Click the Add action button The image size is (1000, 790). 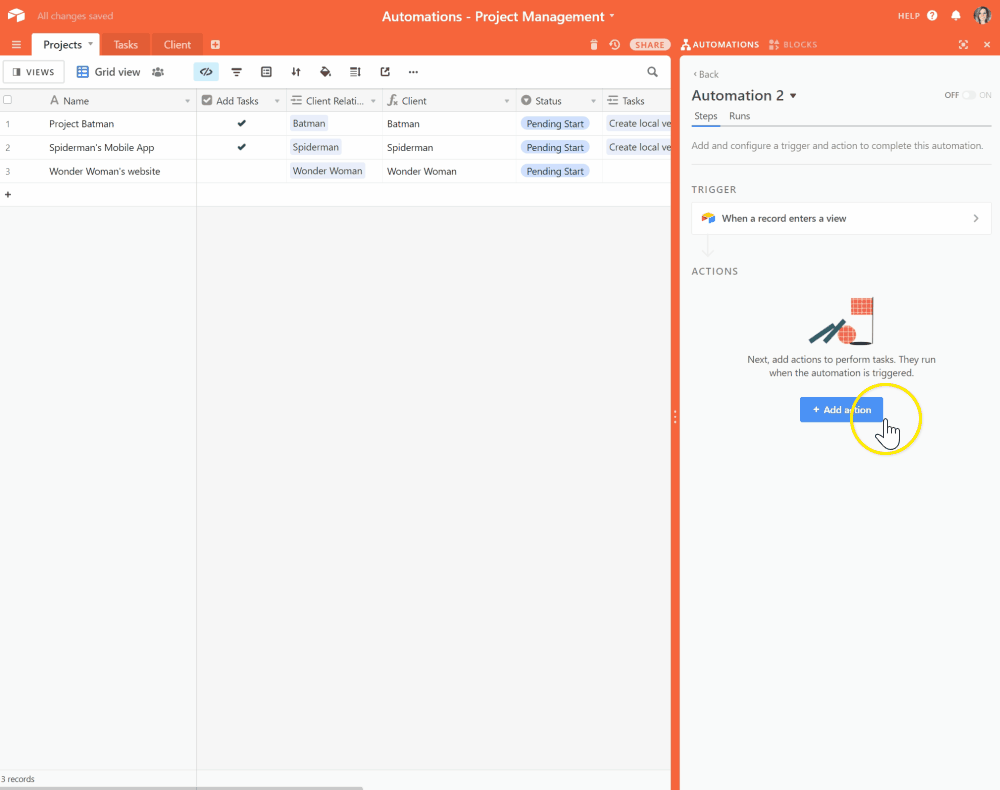pos(841,410)
